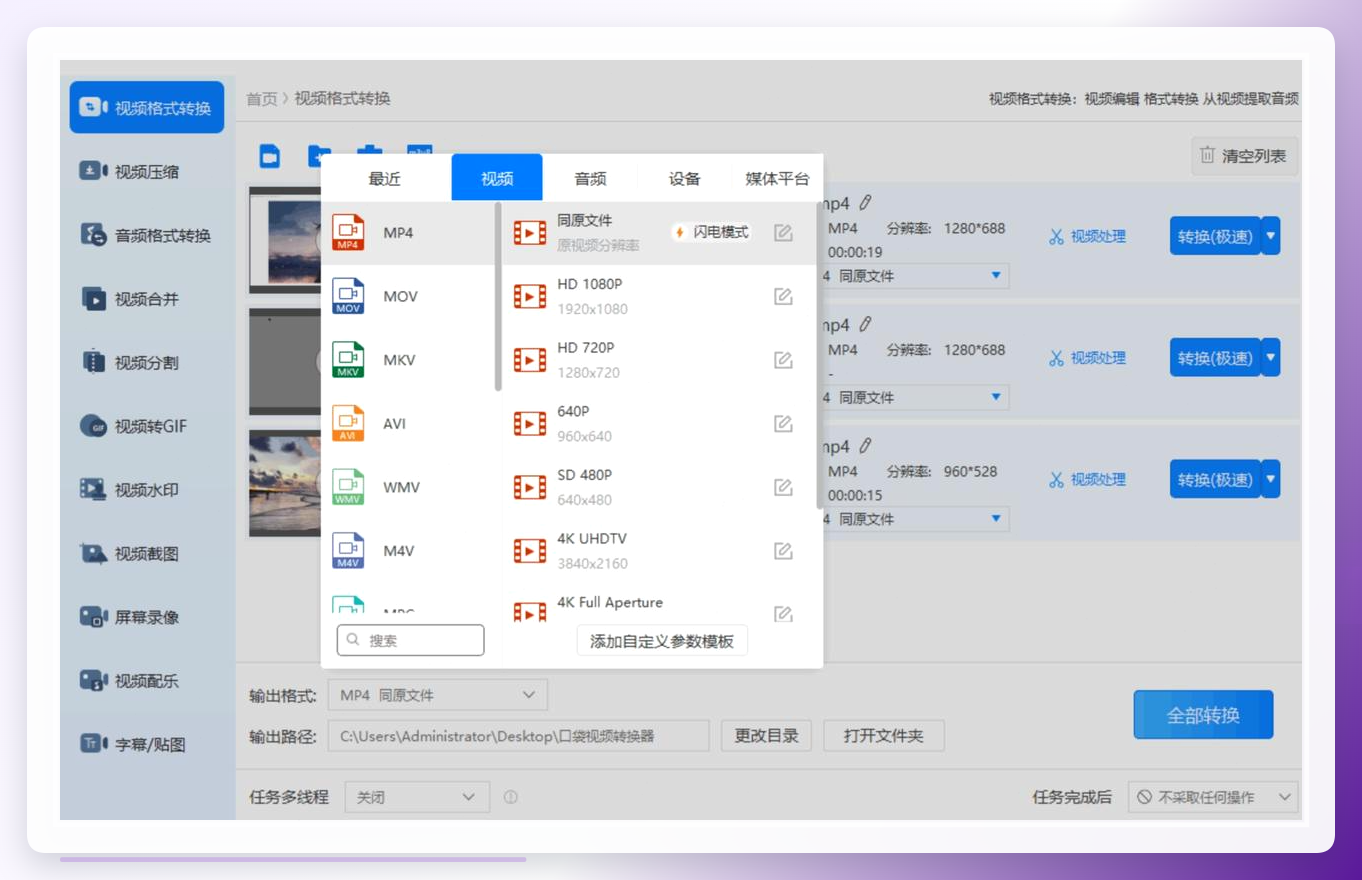Edit the HD 1080P preset parameters
This screenshot has height=880, width=1362.
point(783,296)
